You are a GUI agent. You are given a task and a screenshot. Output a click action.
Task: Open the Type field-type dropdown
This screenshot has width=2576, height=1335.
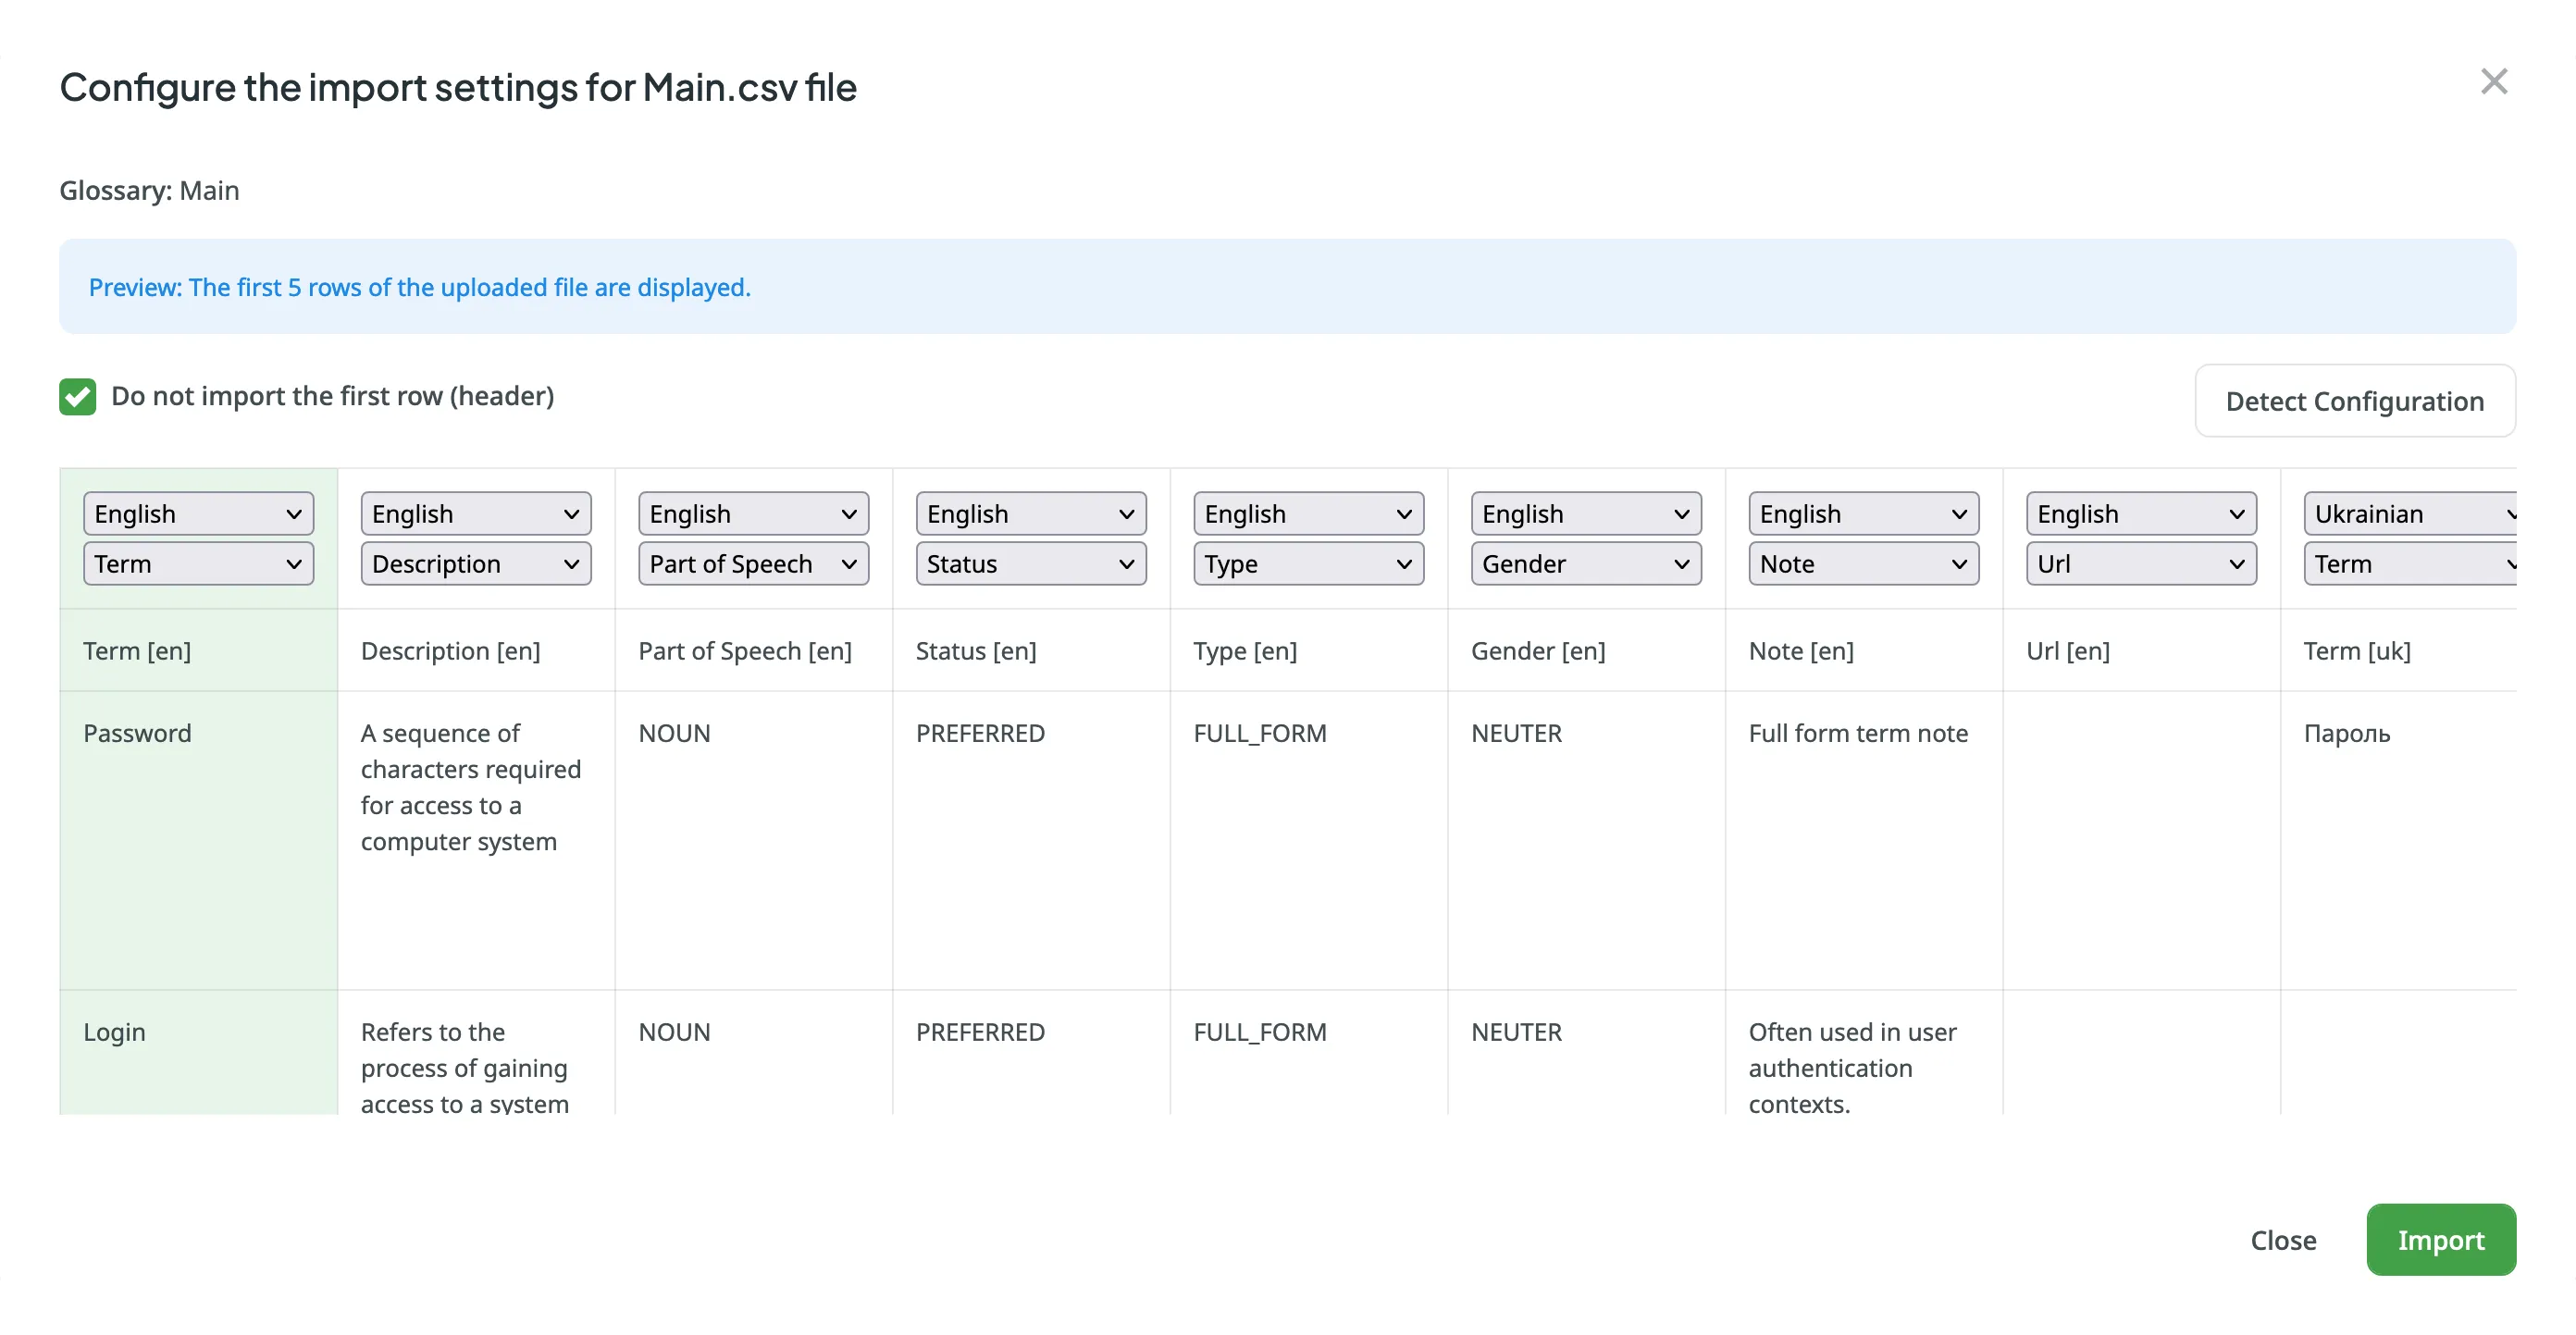1308,563
